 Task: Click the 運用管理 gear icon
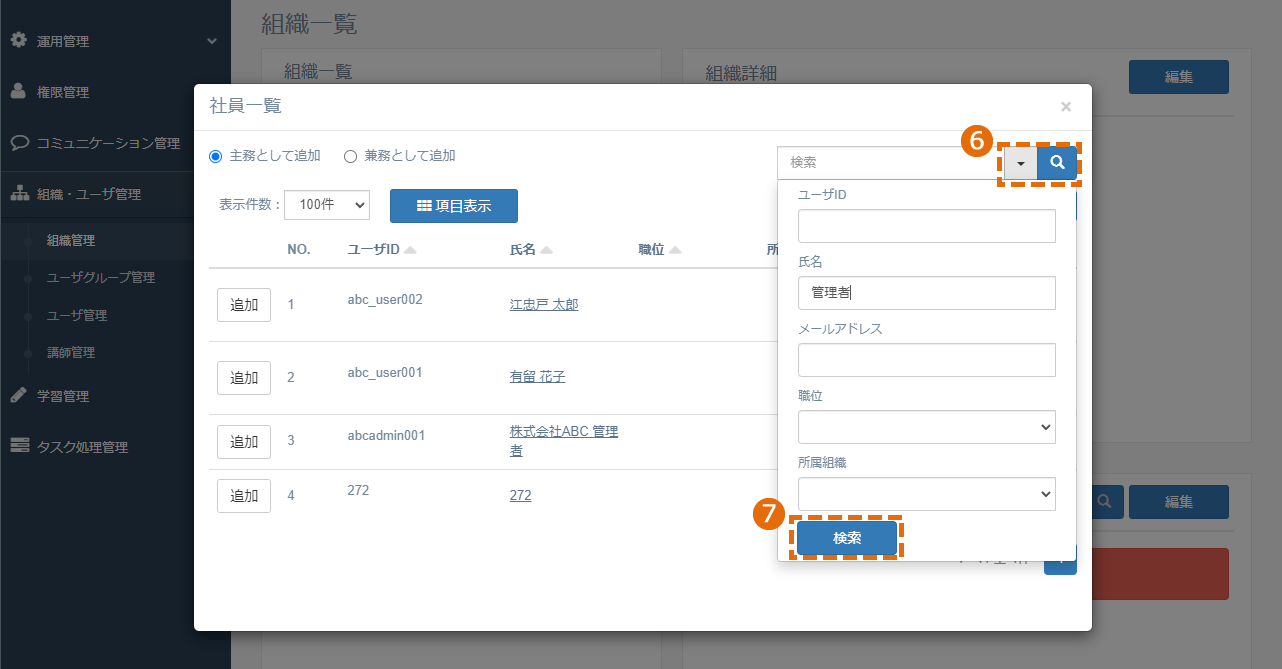point(18,40)
